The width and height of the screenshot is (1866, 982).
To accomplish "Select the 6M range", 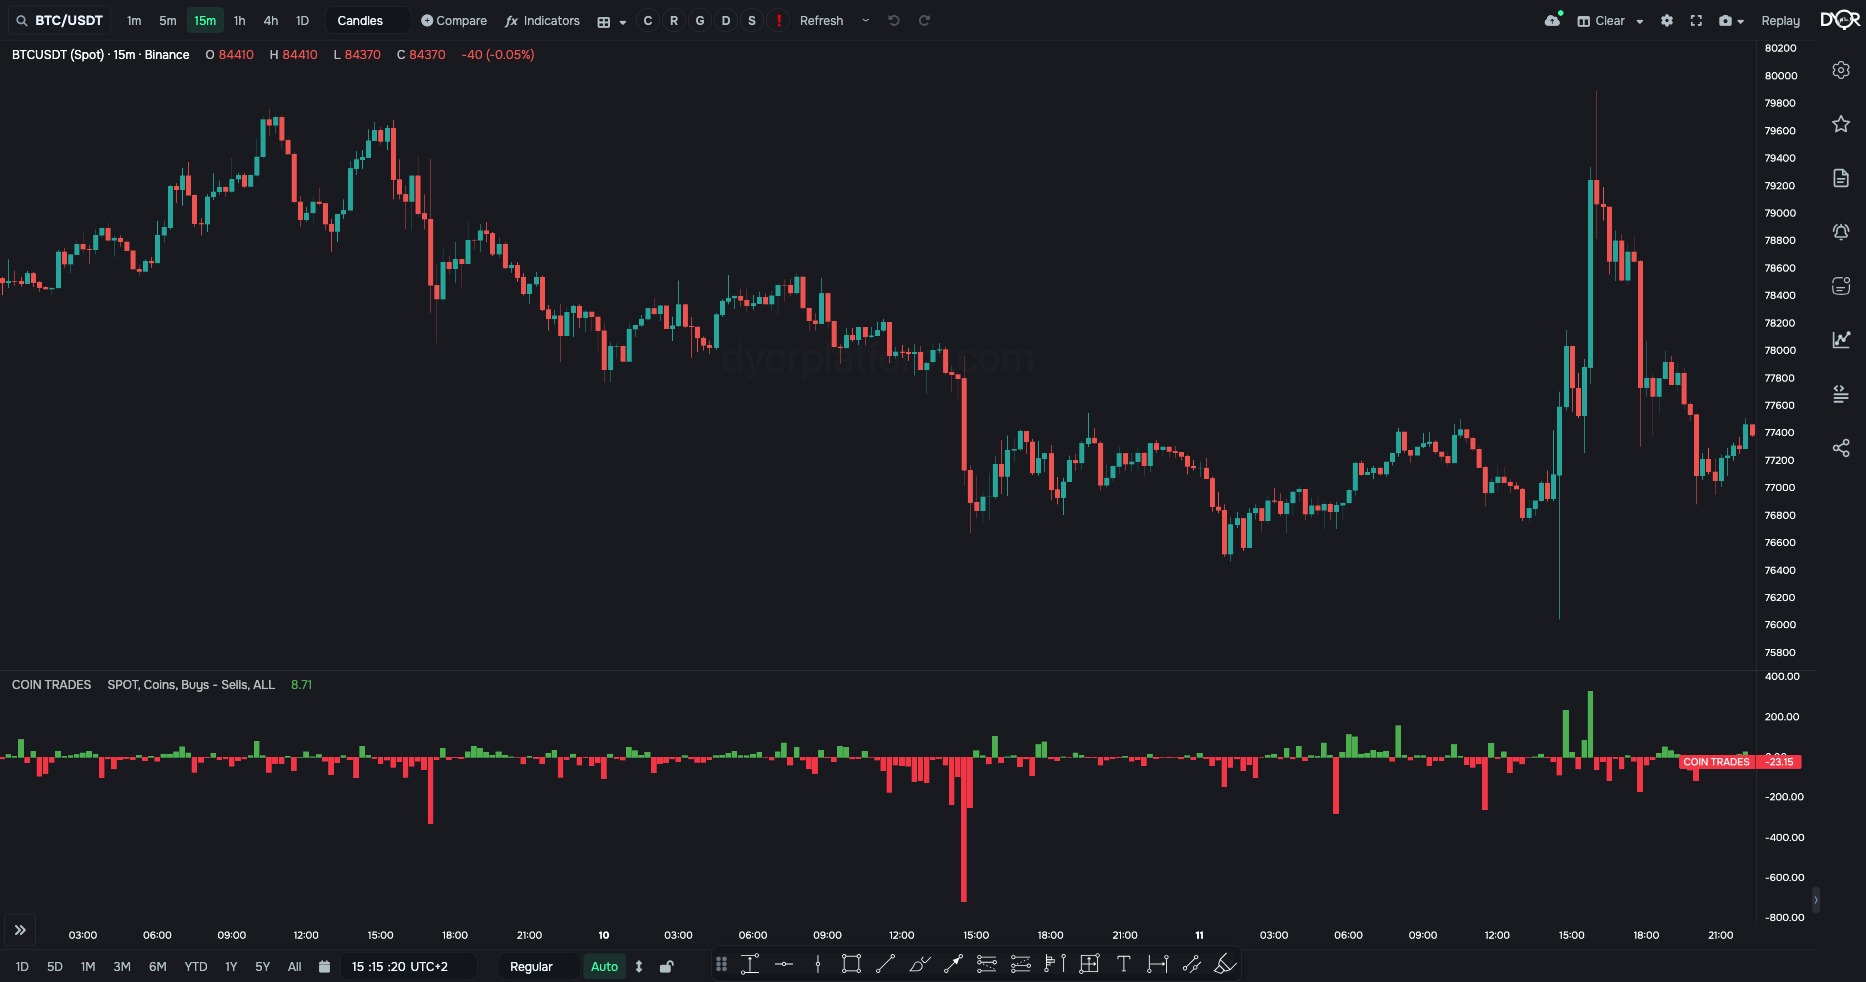I will coord(158,967).
